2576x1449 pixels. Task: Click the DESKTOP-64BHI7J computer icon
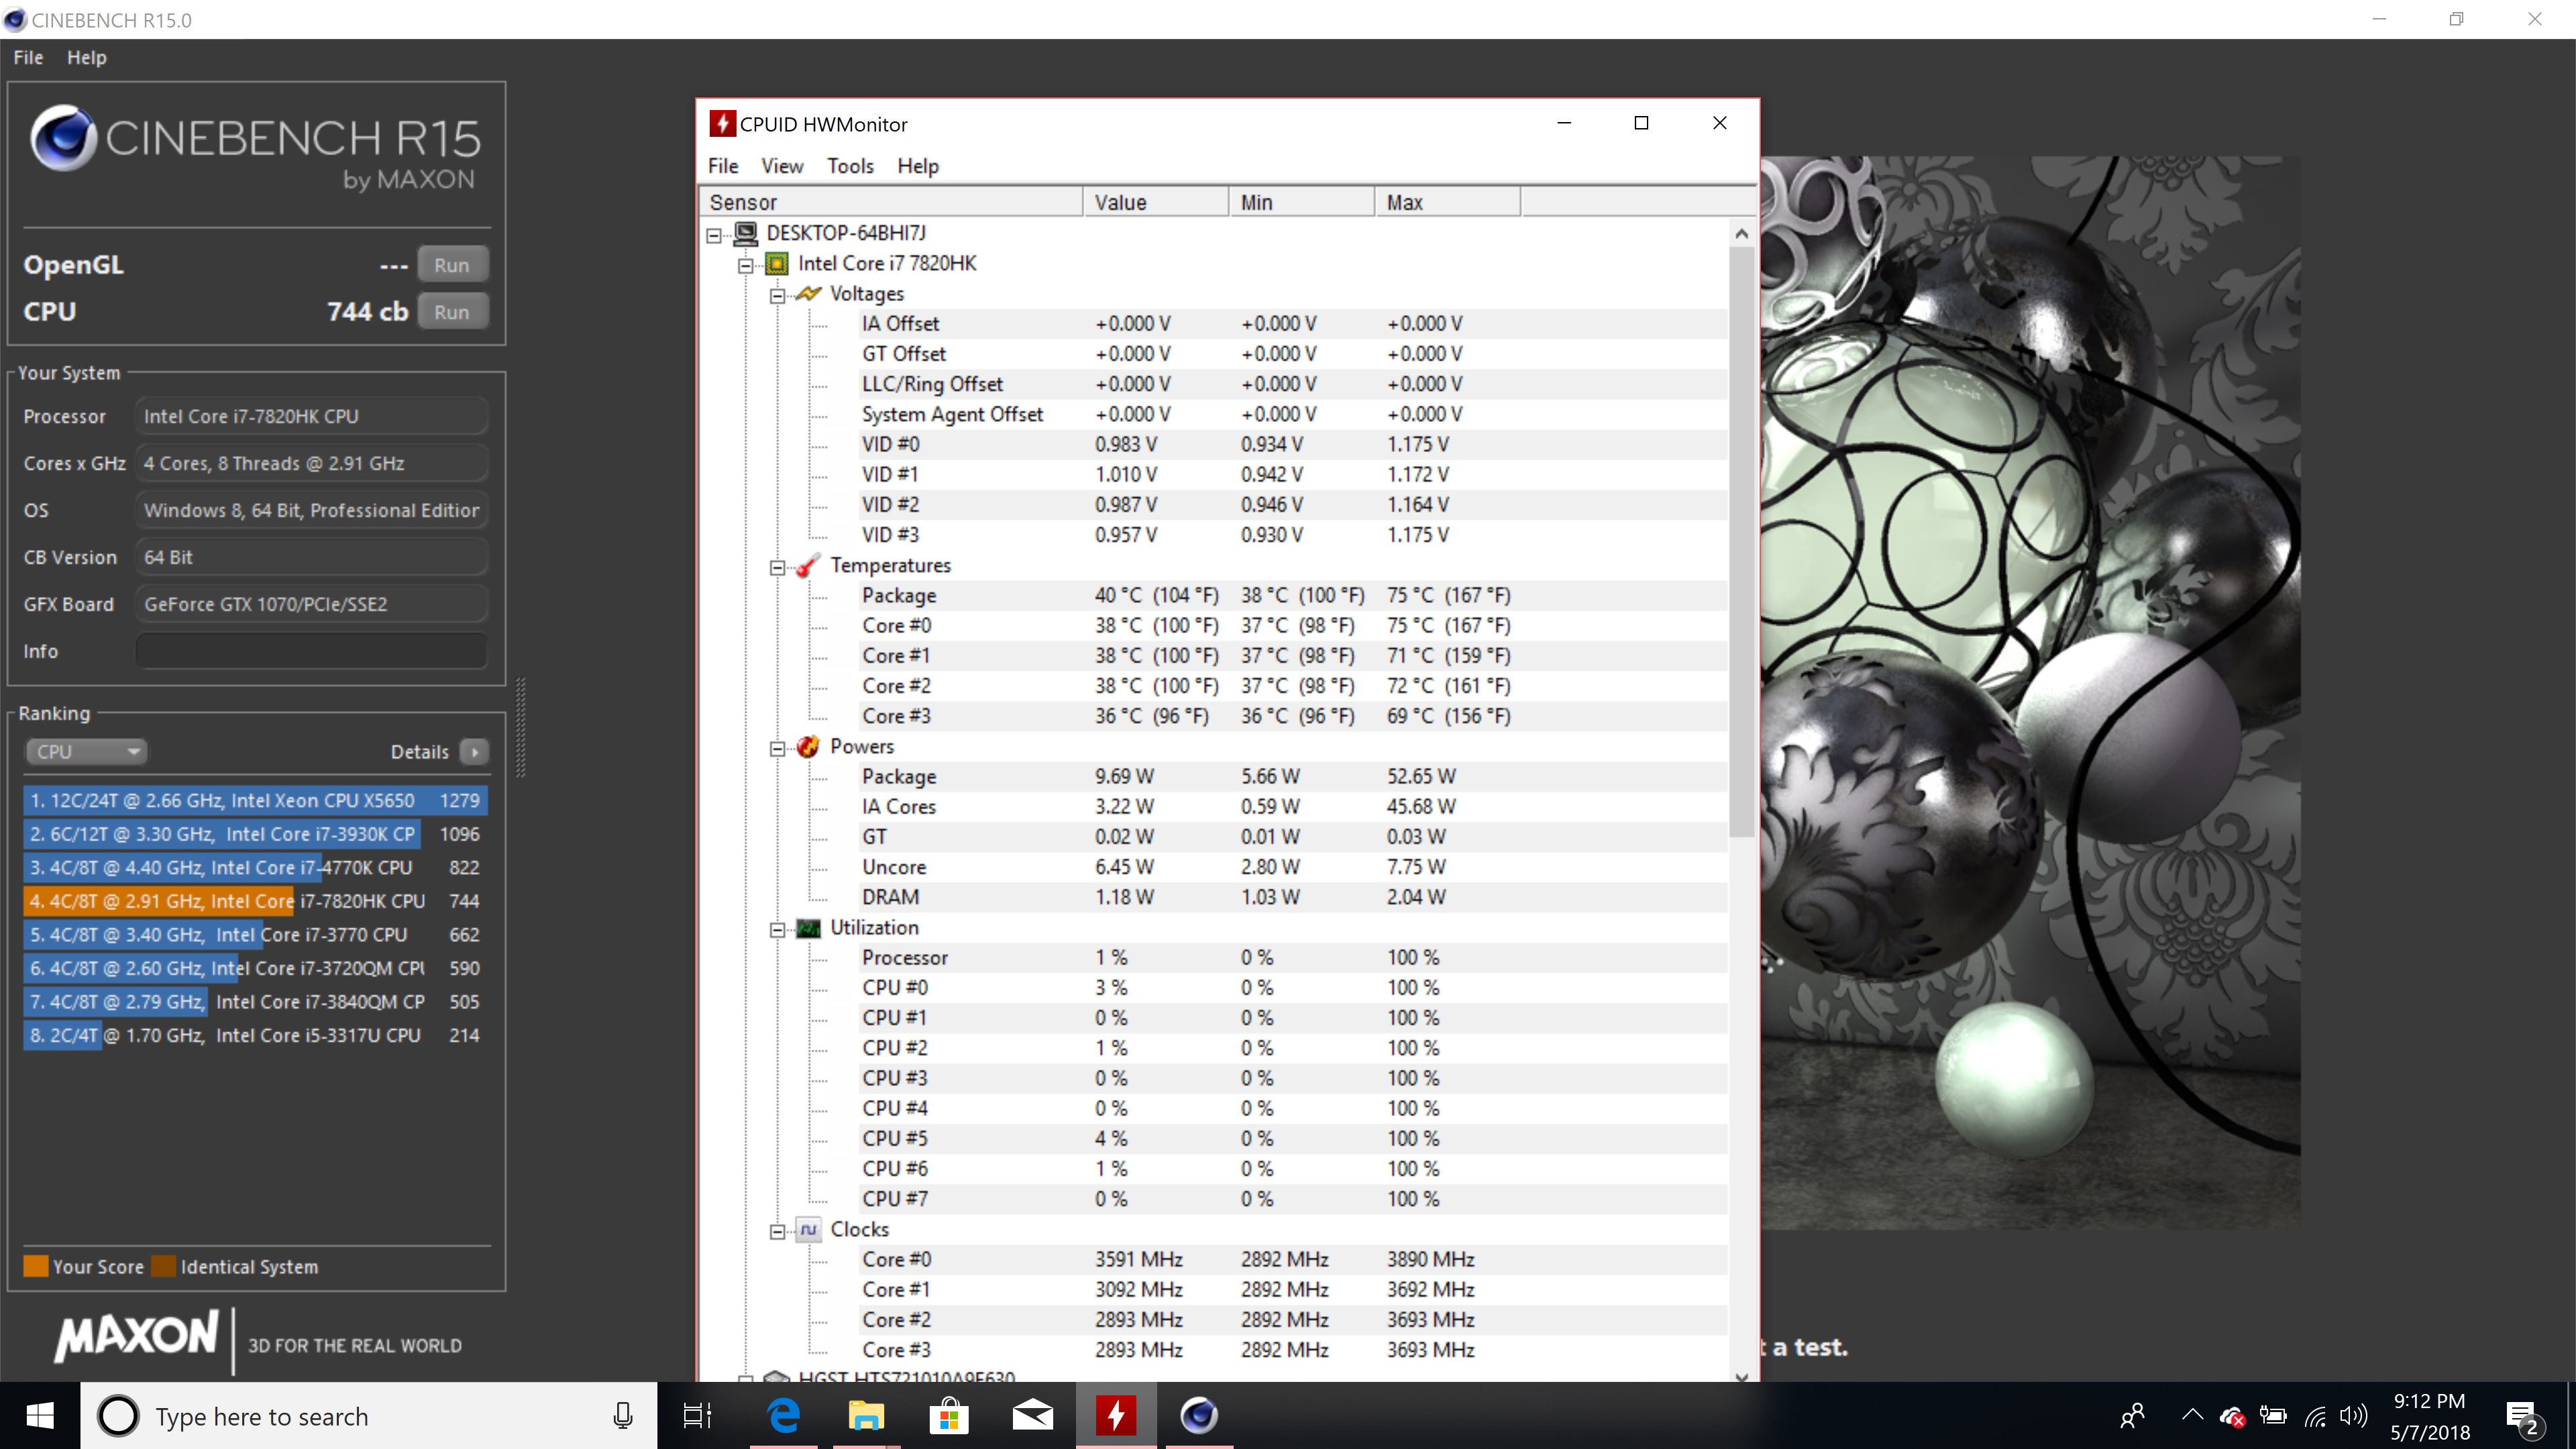tap(746, 233)
